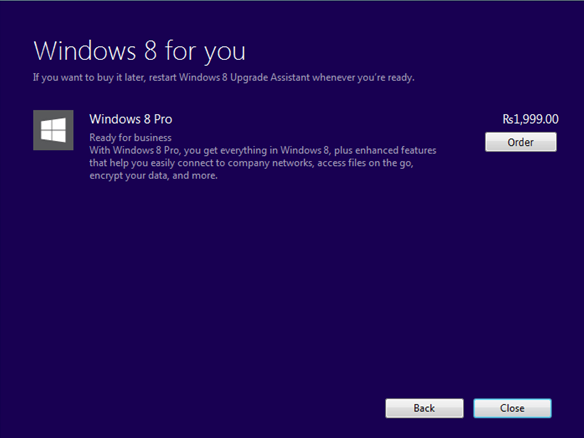Screen dimensions: 584x438
Task: Click the 'If you want to buy it later' notice
Action: (x=223, y=77)
